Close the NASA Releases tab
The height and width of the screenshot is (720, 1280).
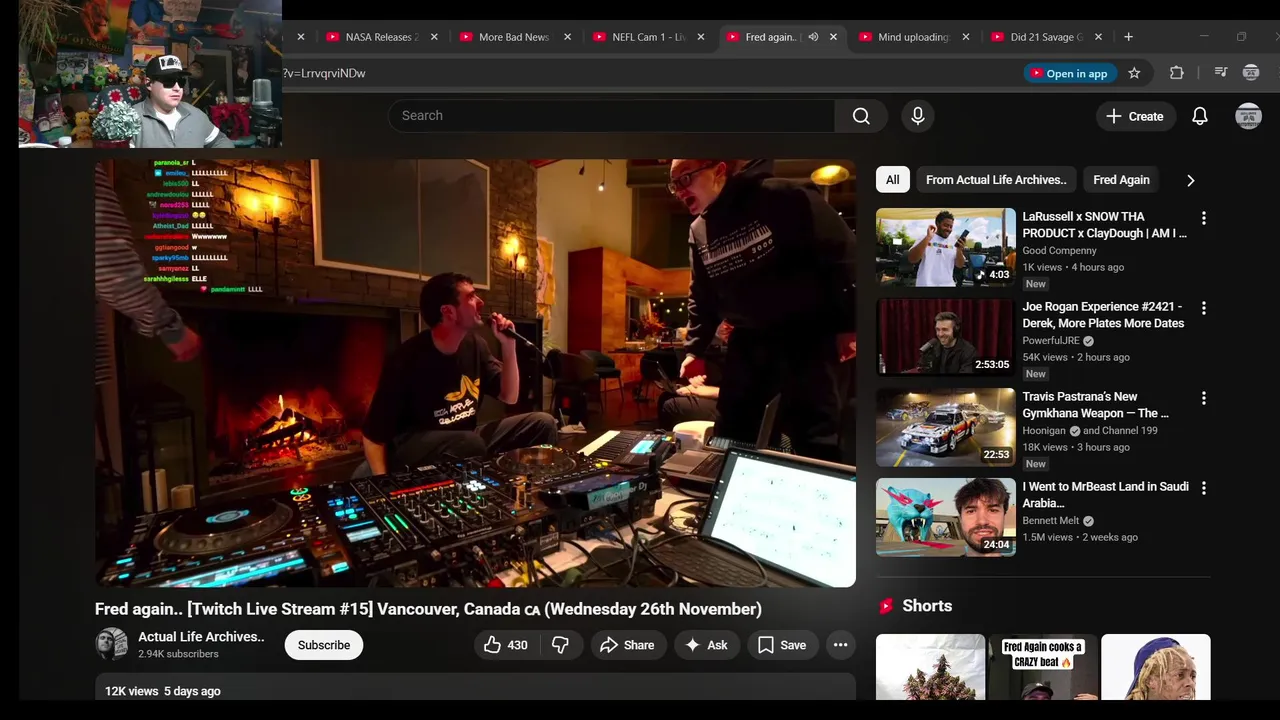click(x=434, y=37)
